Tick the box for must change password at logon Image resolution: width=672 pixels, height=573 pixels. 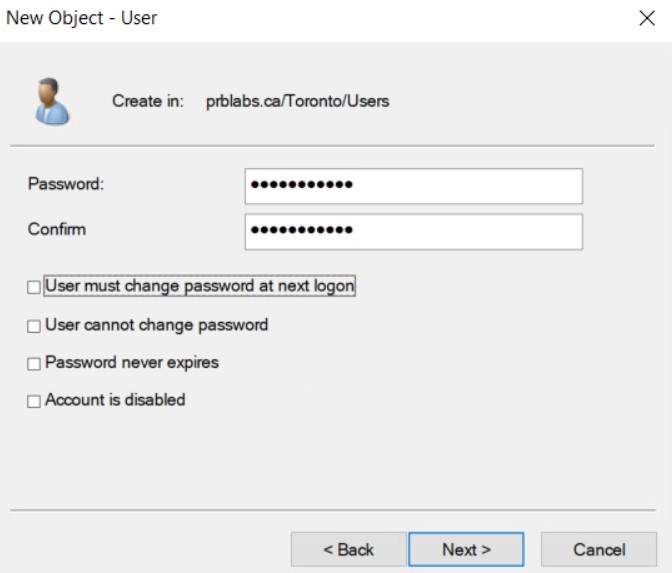(35, 288)
